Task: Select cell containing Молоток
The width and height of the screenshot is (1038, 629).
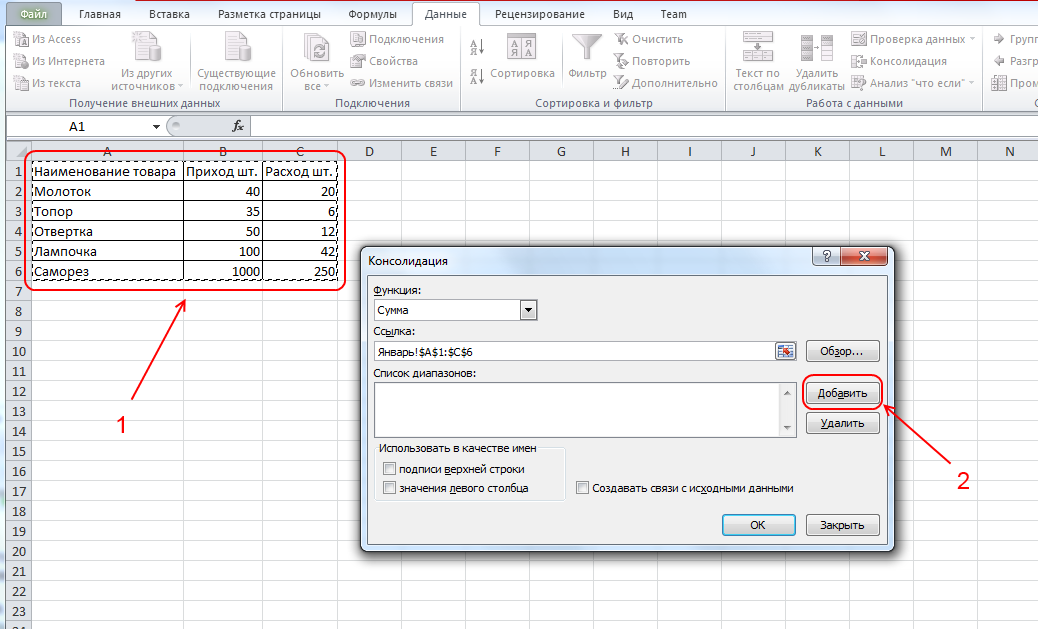Action: tap(107, 191)
